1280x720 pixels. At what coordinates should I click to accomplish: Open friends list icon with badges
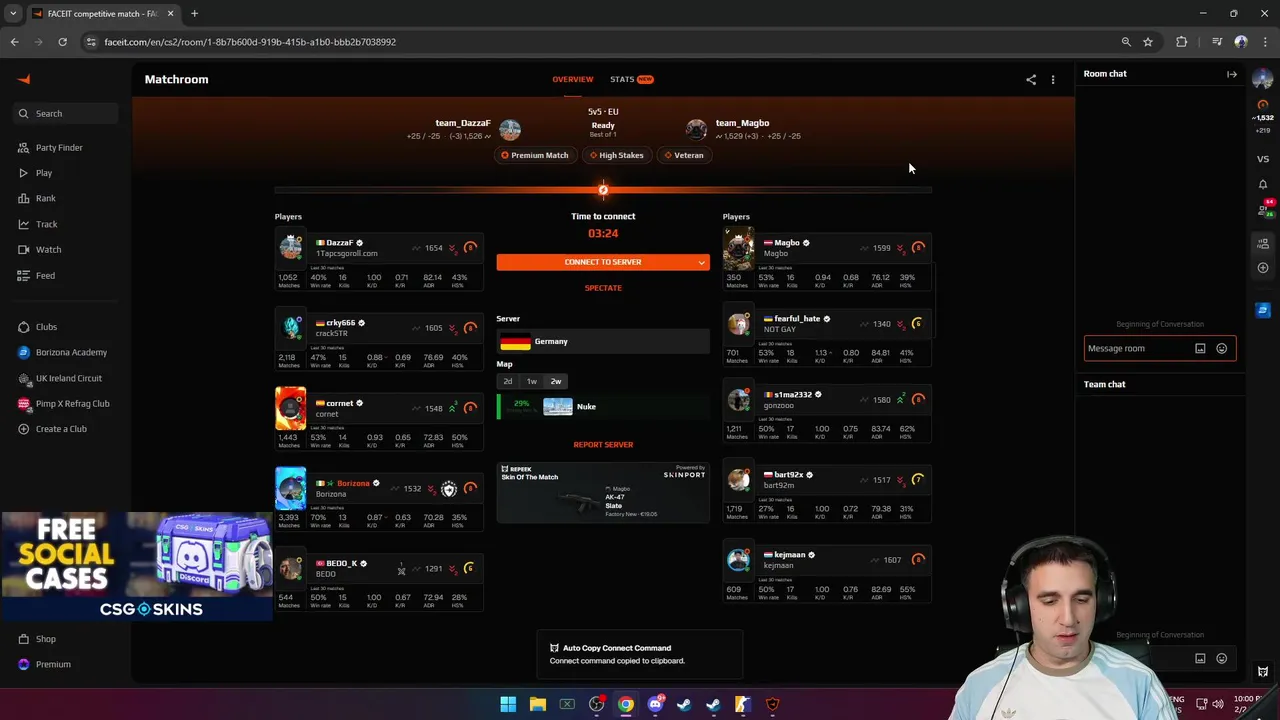pyautogui.click(x=1264, y=209)
